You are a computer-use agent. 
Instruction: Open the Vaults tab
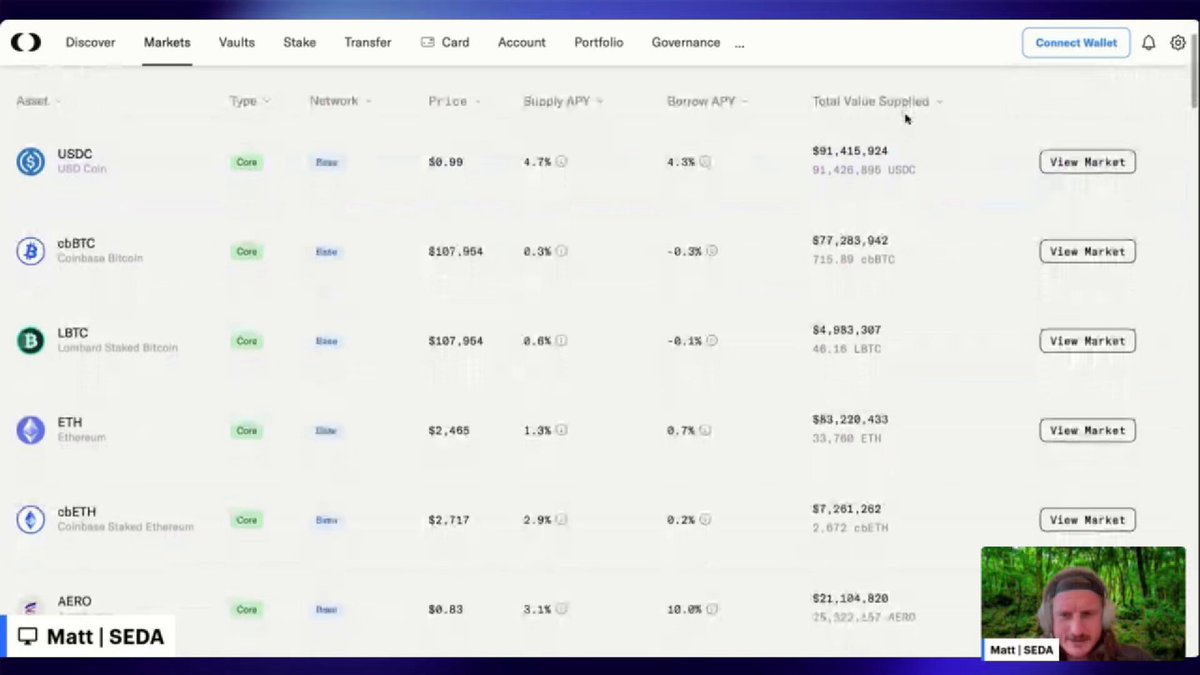coord(237,43)
